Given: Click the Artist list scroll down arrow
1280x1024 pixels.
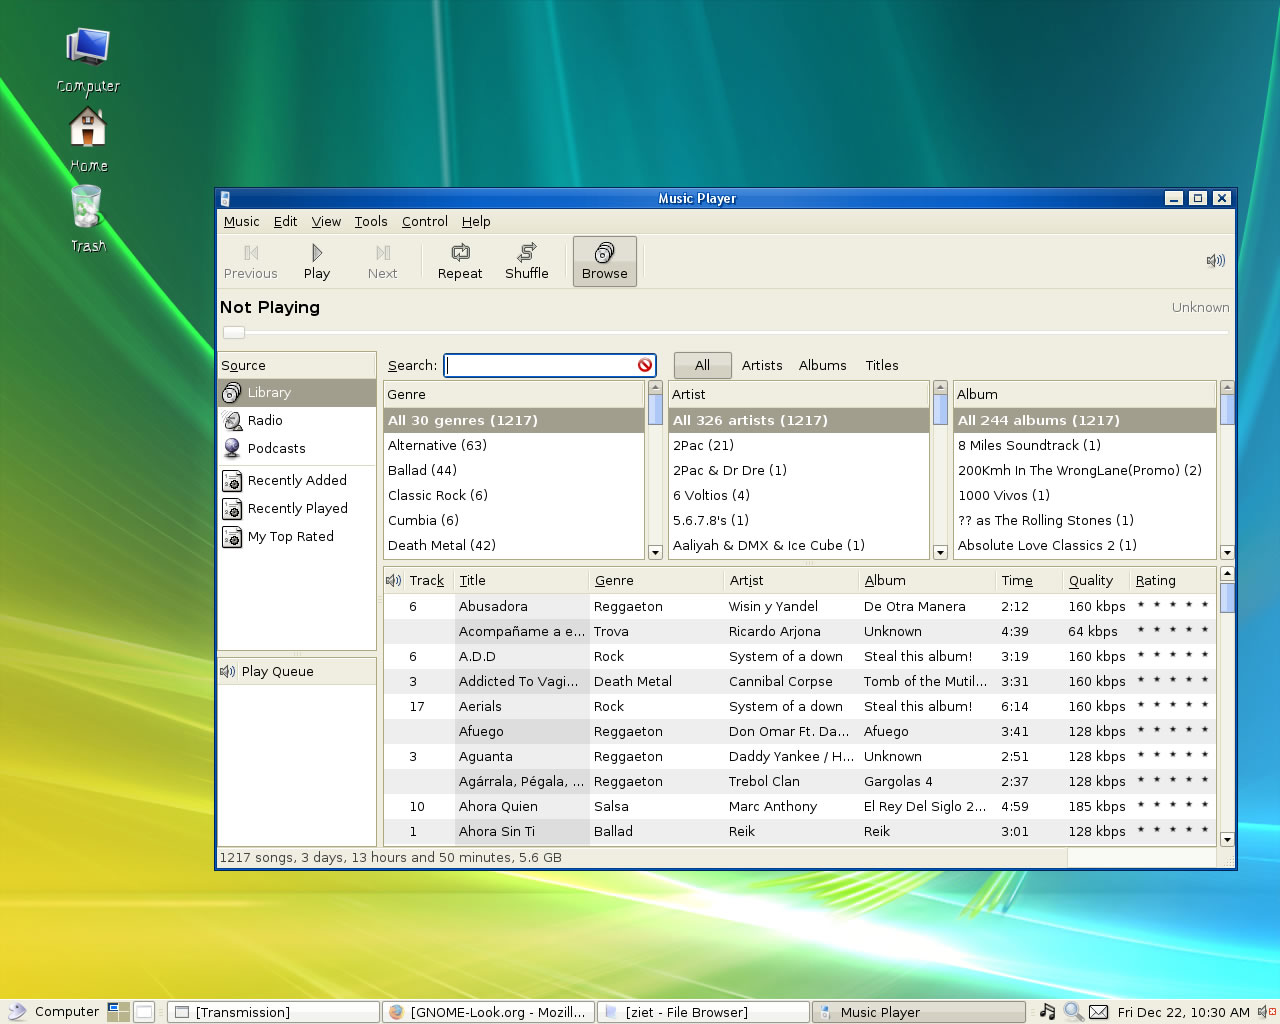Looking at the screenshot, I should (940, 552).
